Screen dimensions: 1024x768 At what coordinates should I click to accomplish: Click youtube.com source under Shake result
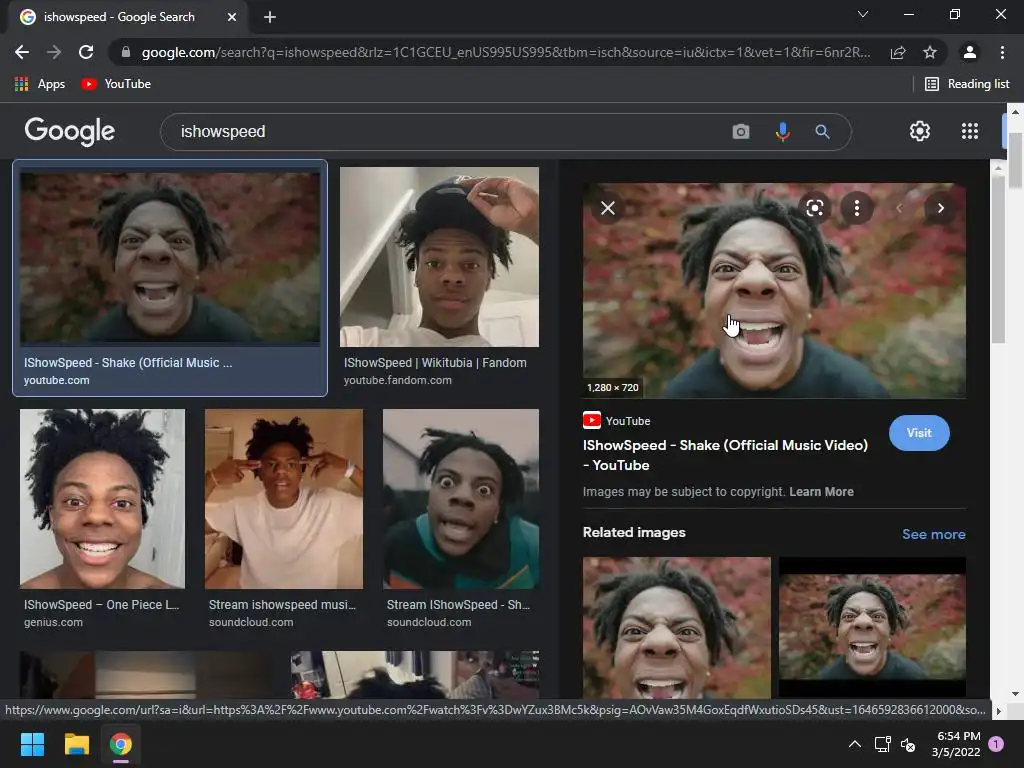pyautogui.click(x=57, y=380)
